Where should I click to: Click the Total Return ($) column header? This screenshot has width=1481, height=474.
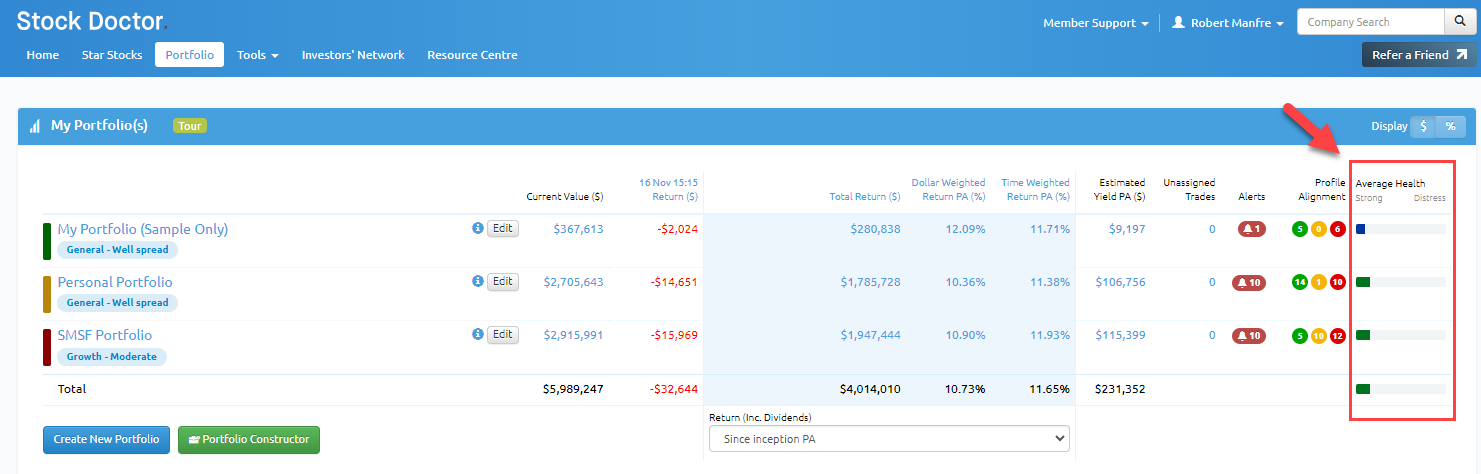point(865,196)
